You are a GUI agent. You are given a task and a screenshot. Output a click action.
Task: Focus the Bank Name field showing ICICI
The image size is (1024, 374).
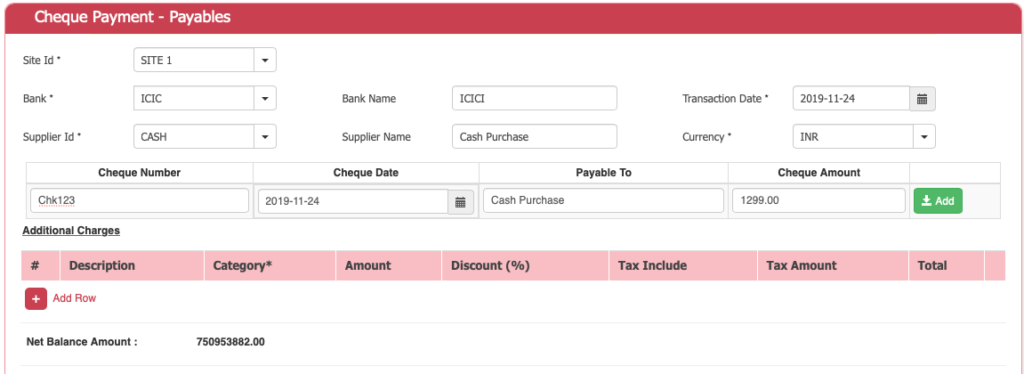point(534,99)
